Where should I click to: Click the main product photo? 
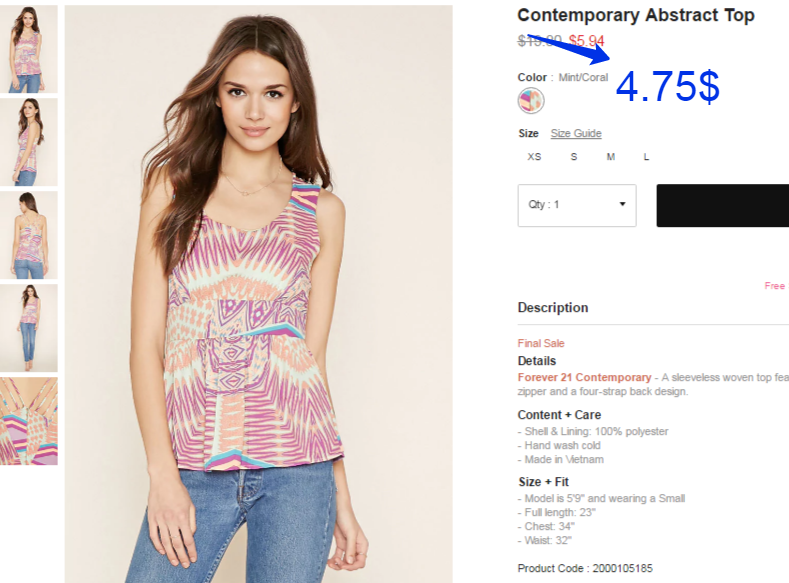pos(258,294)
